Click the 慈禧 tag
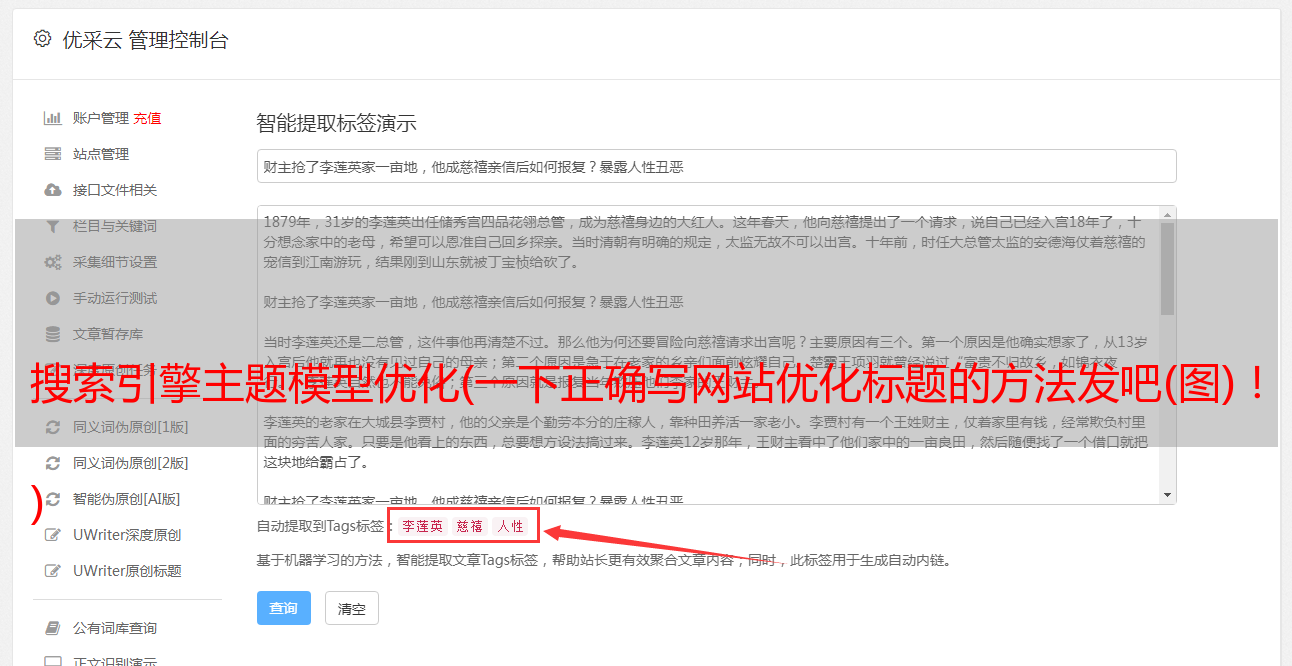This screenshot has width=1292, height=666. click(x=470, y=526)
